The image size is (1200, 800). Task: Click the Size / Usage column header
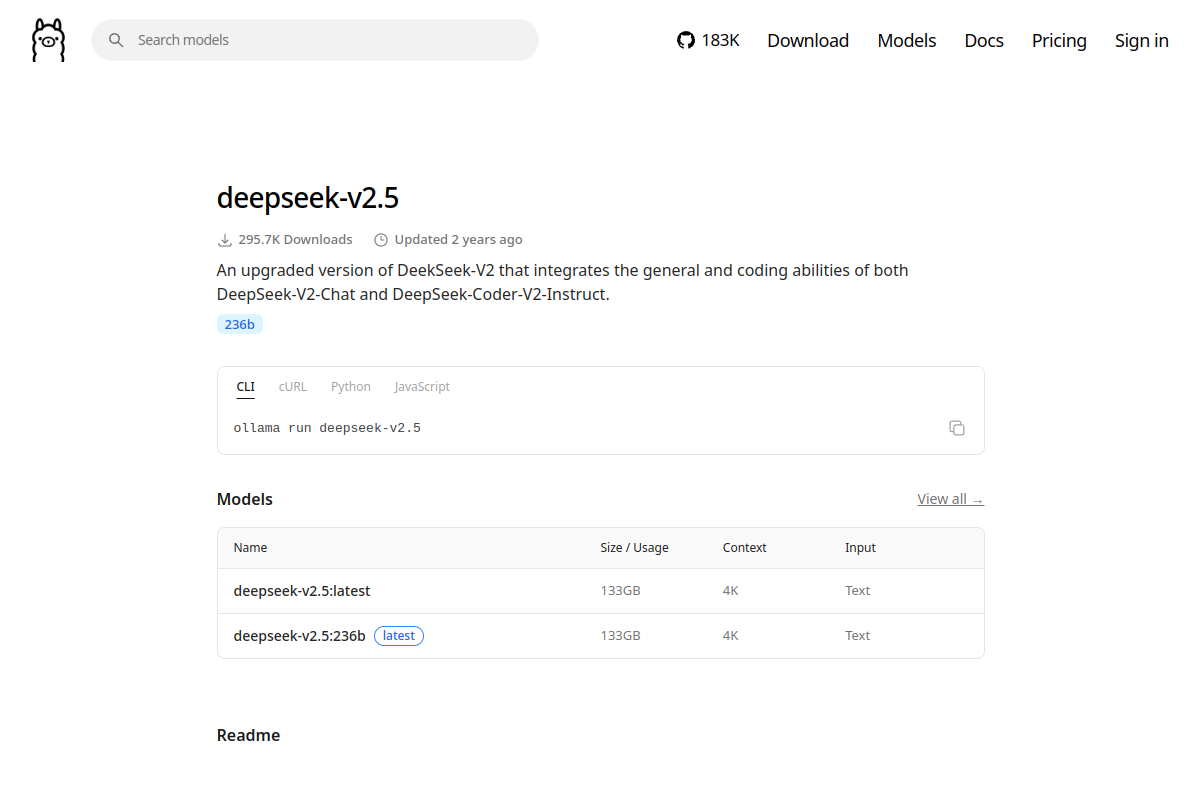[x=635, y=548]
